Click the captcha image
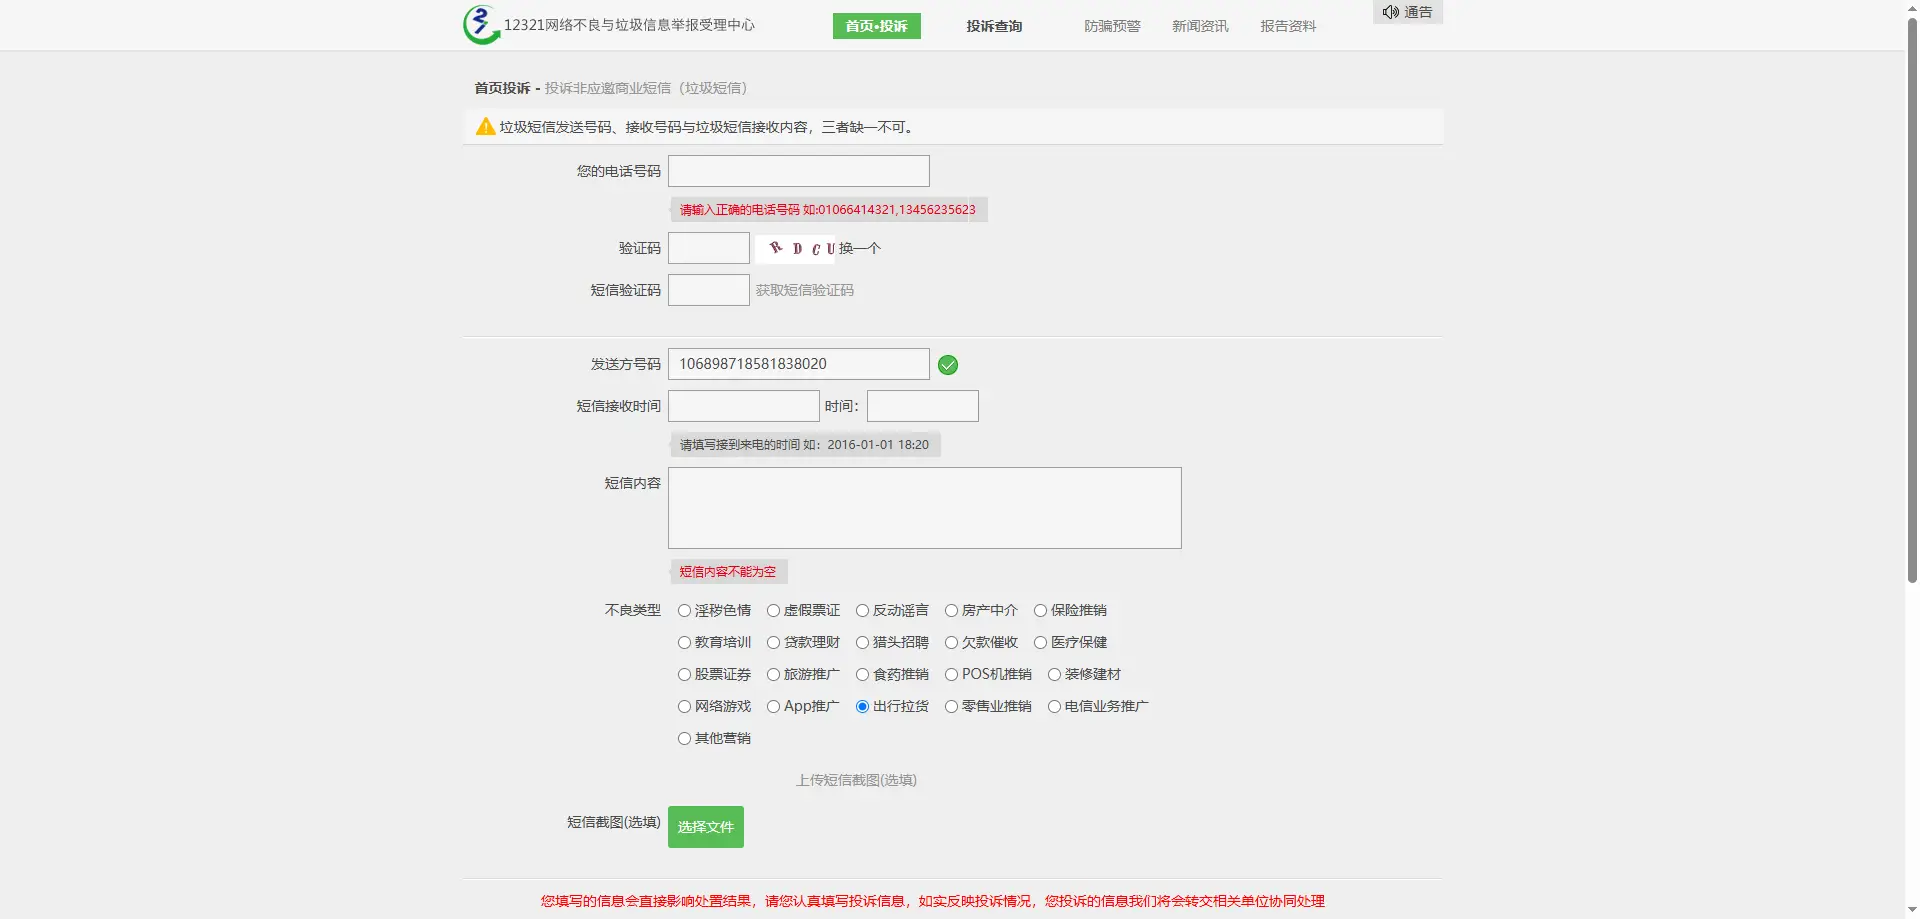The height and width of the screenshot is (919, 1920). [796, 248]
